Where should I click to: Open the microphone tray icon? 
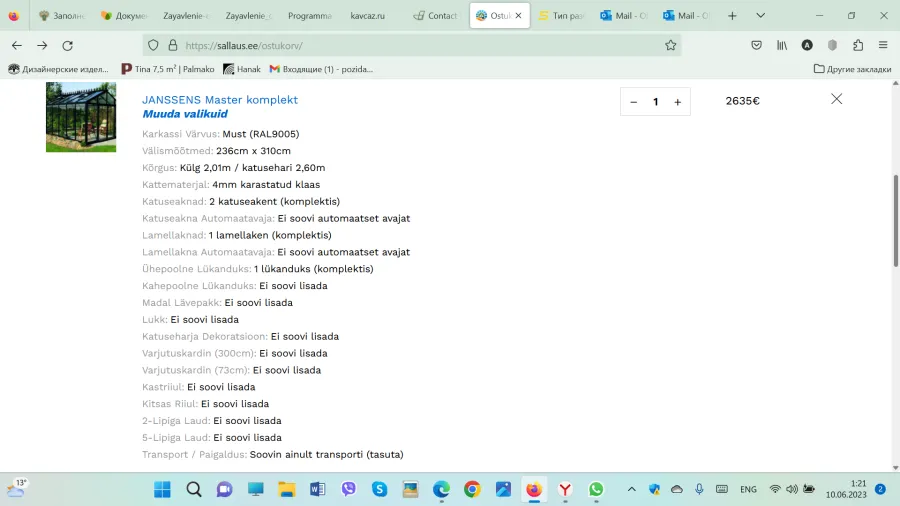coord(699,489)
